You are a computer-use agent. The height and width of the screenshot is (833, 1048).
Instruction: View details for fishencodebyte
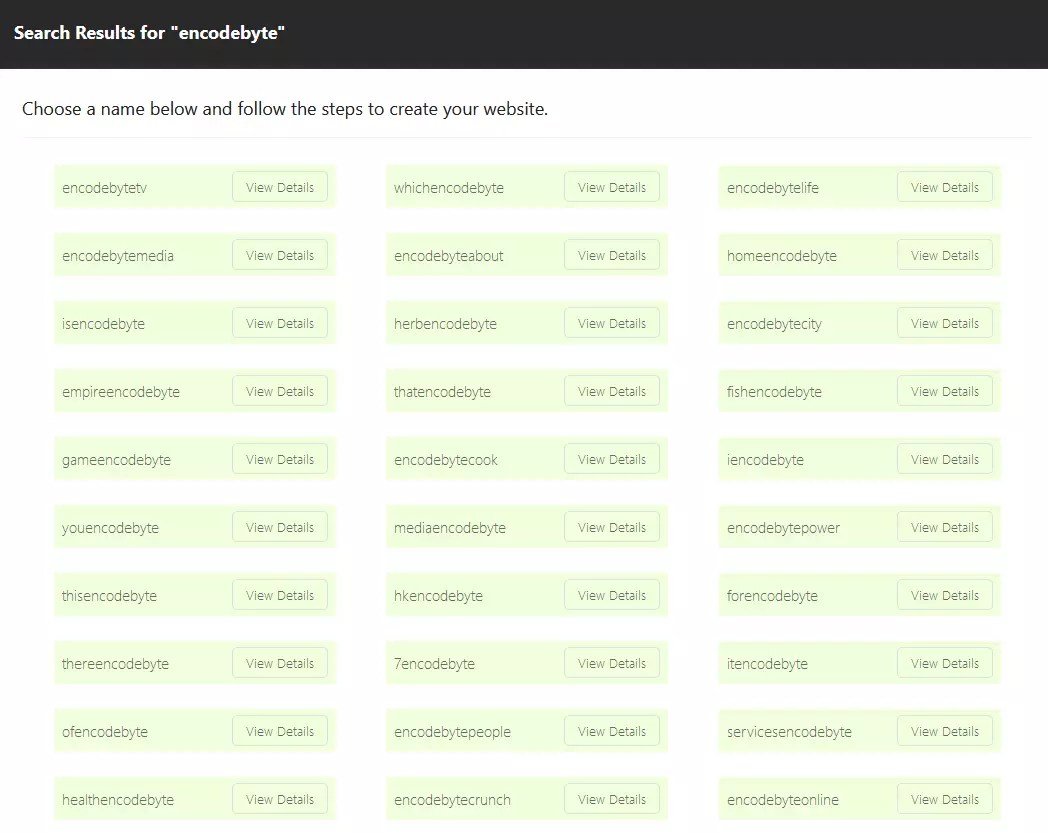click(944, 391)
